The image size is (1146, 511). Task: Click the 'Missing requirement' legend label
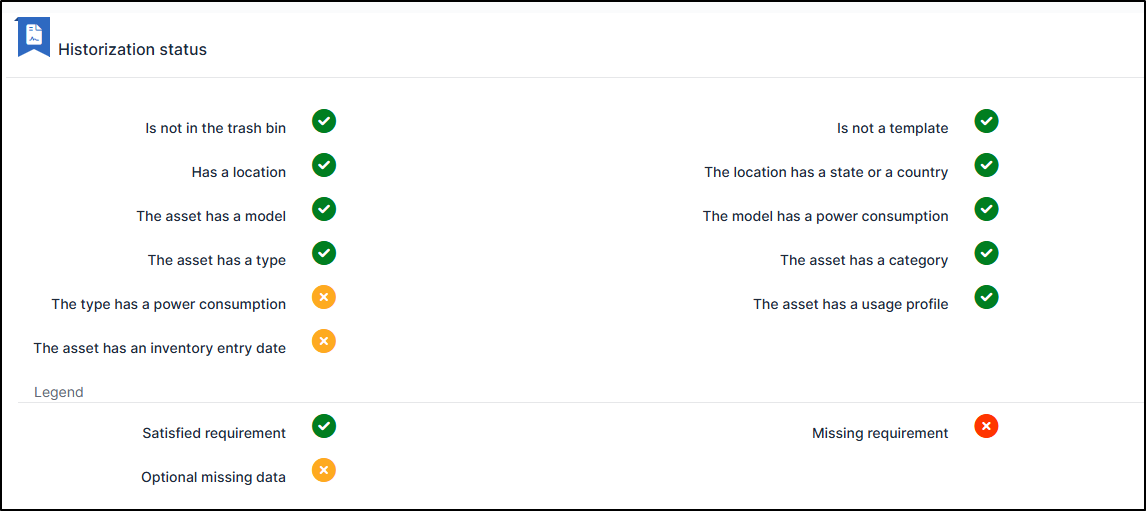click(880, 433)
